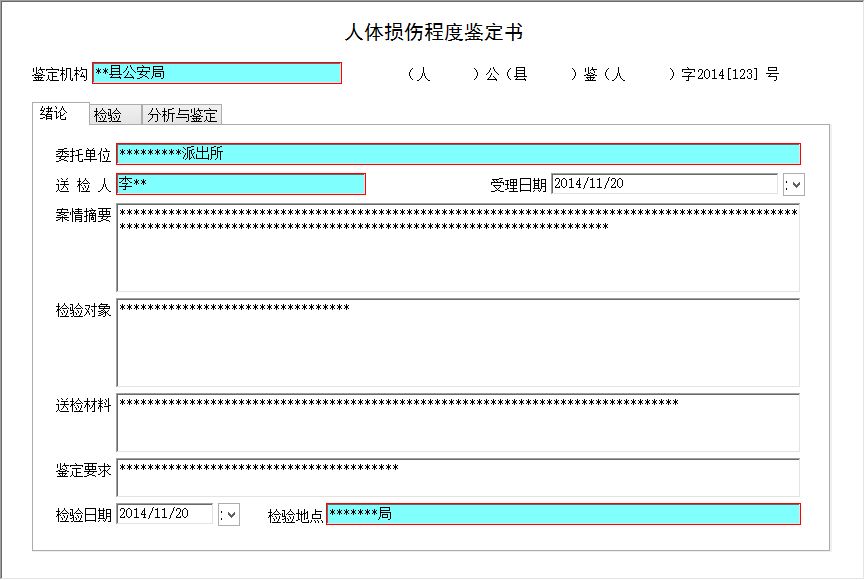865x580 pixels.
Task: Click the 检验对象 label
Action: pyautogui.click(x=83, y=310)
